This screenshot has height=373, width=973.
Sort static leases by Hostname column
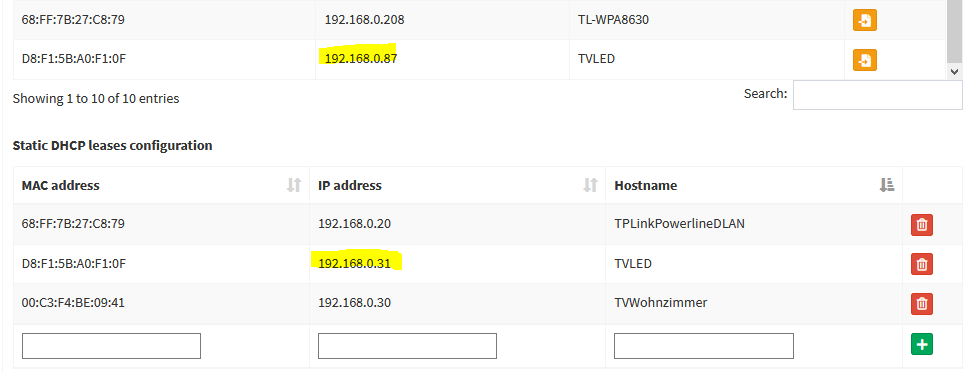coord(887,185)
